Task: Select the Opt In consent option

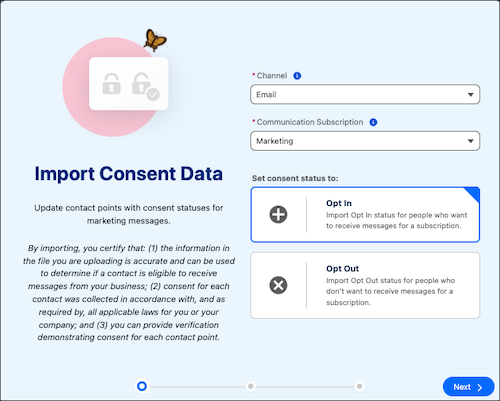Action: (x=365, y=215)
